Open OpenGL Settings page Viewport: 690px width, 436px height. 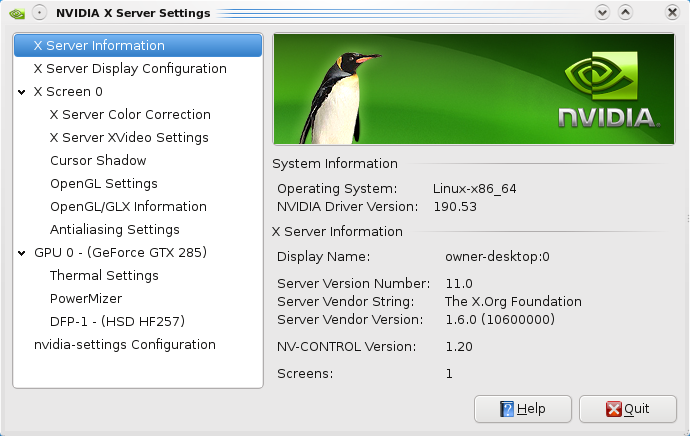pyautogui.click(x=104, y=184)
